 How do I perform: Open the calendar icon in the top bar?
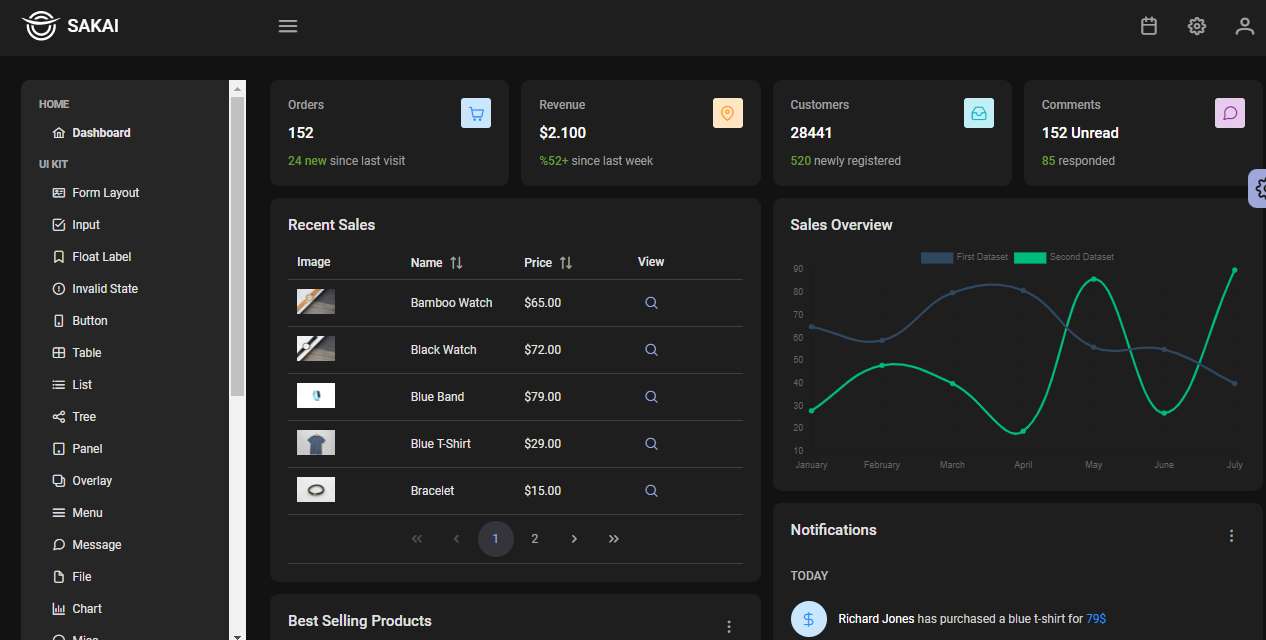click(1148, 26)
